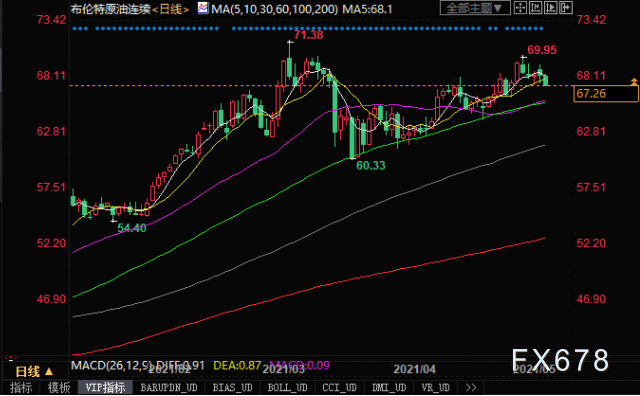The image size is (640, 396).
Task: Select the CCI_UD indicator
Action: pos(340,387)
